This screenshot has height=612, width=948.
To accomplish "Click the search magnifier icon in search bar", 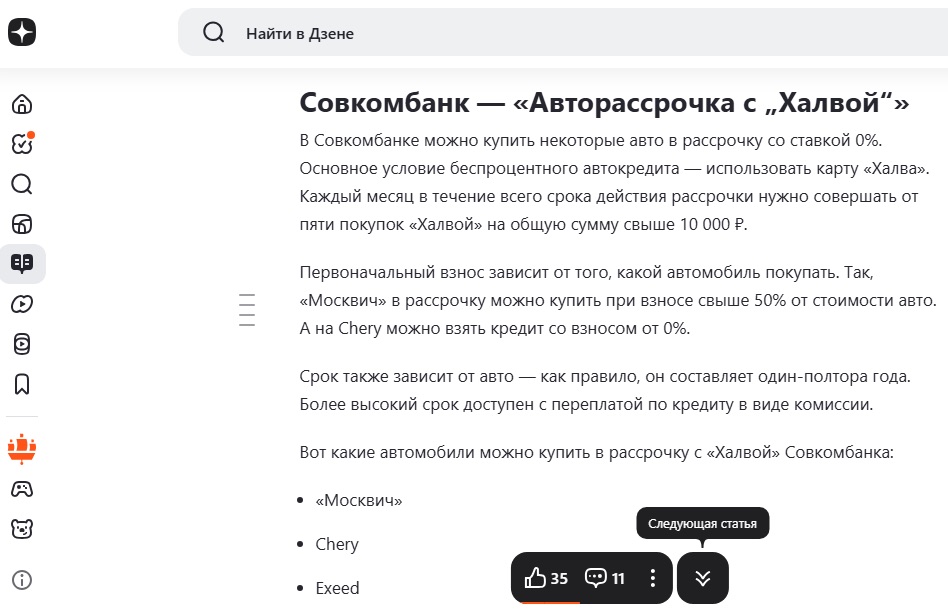I will (x=213, y=32).
